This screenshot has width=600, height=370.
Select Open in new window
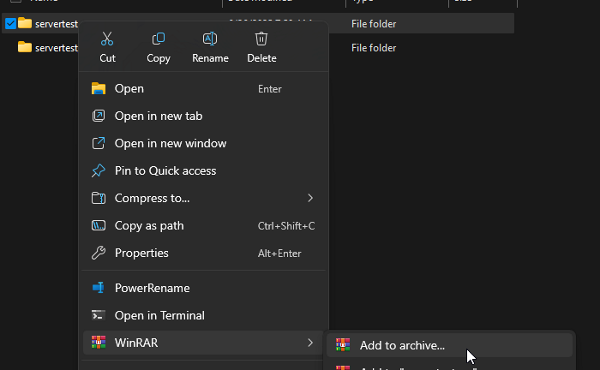tap(203, 143)
